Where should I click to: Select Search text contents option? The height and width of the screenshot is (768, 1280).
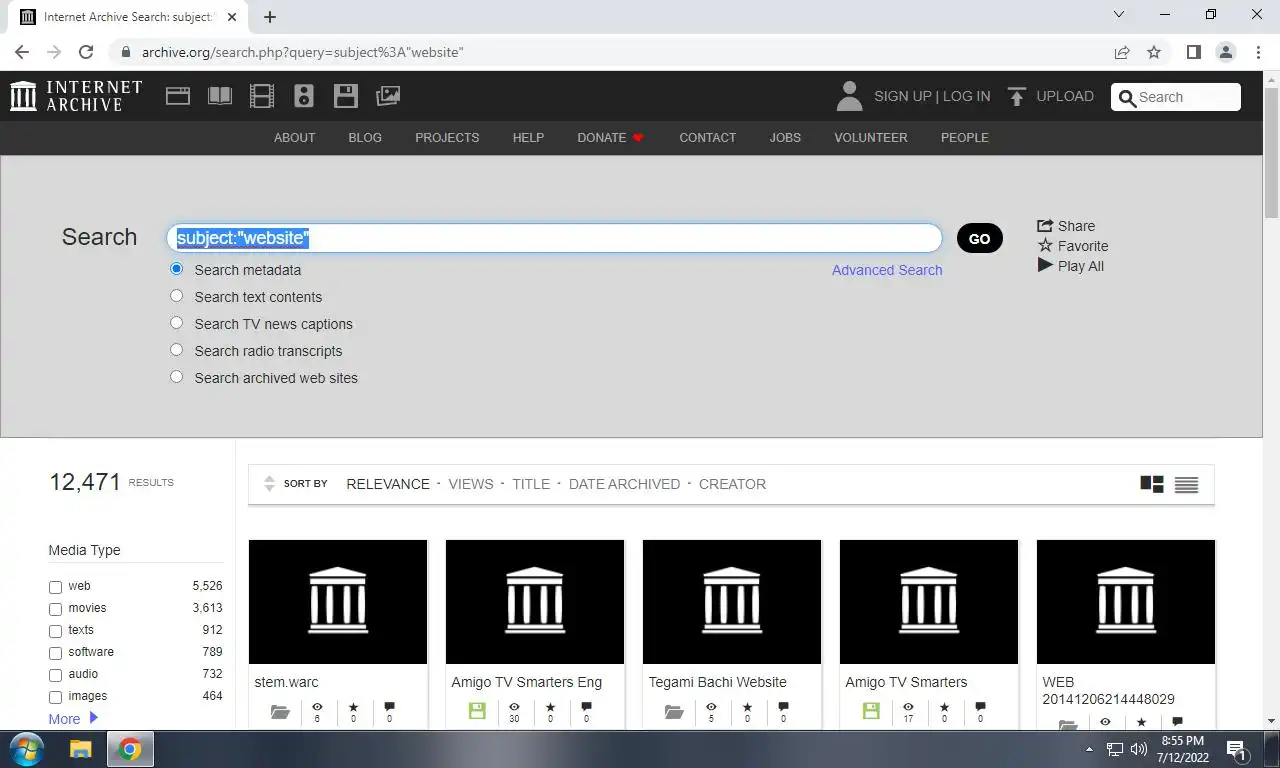click(177, 296)
